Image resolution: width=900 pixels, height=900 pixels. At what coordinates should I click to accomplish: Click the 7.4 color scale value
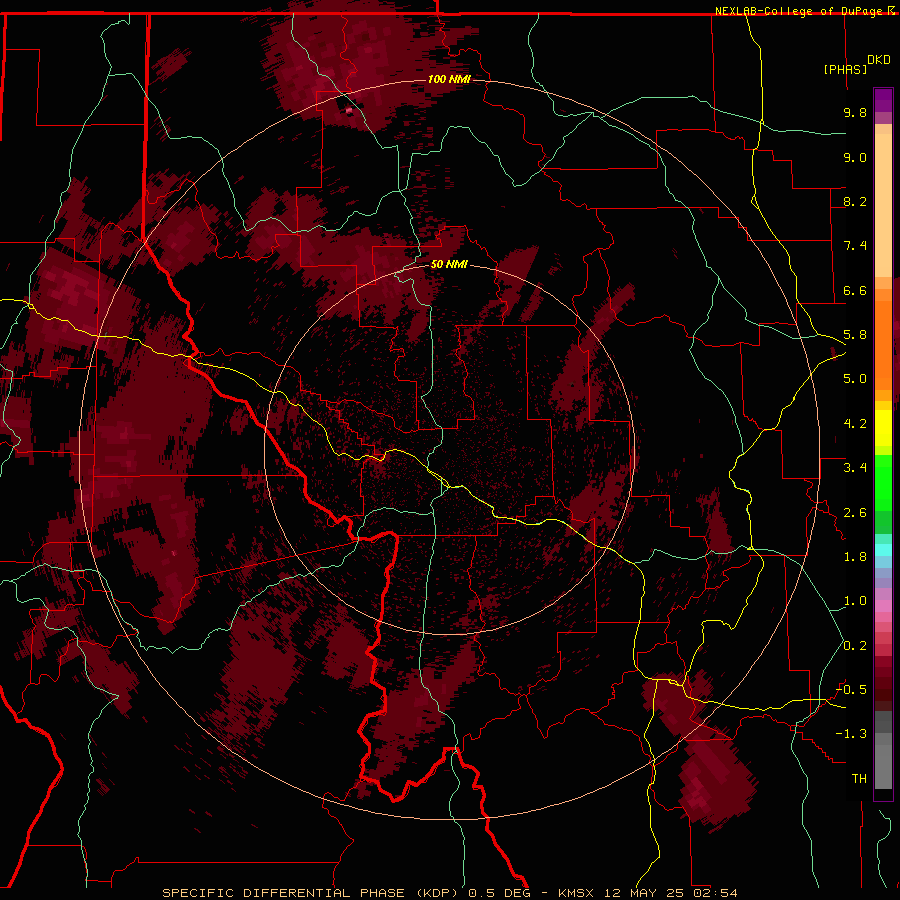(855, 246)
